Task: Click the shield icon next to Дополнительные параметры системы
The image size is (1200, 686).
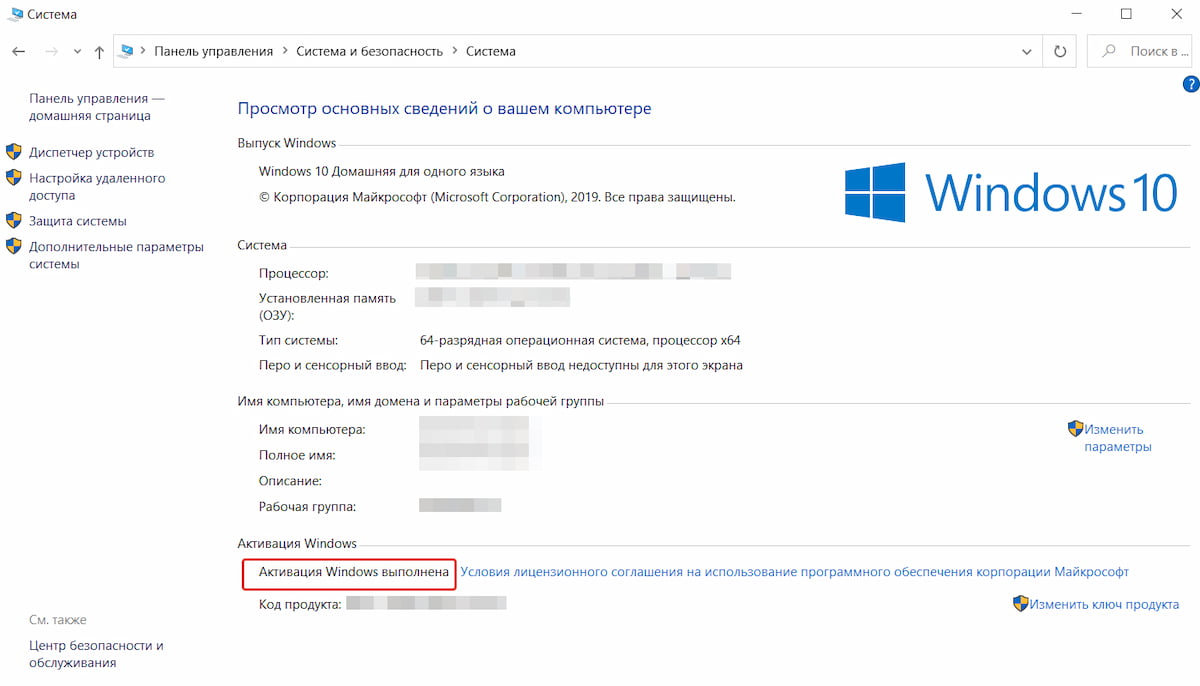Action: coord(14,247)
